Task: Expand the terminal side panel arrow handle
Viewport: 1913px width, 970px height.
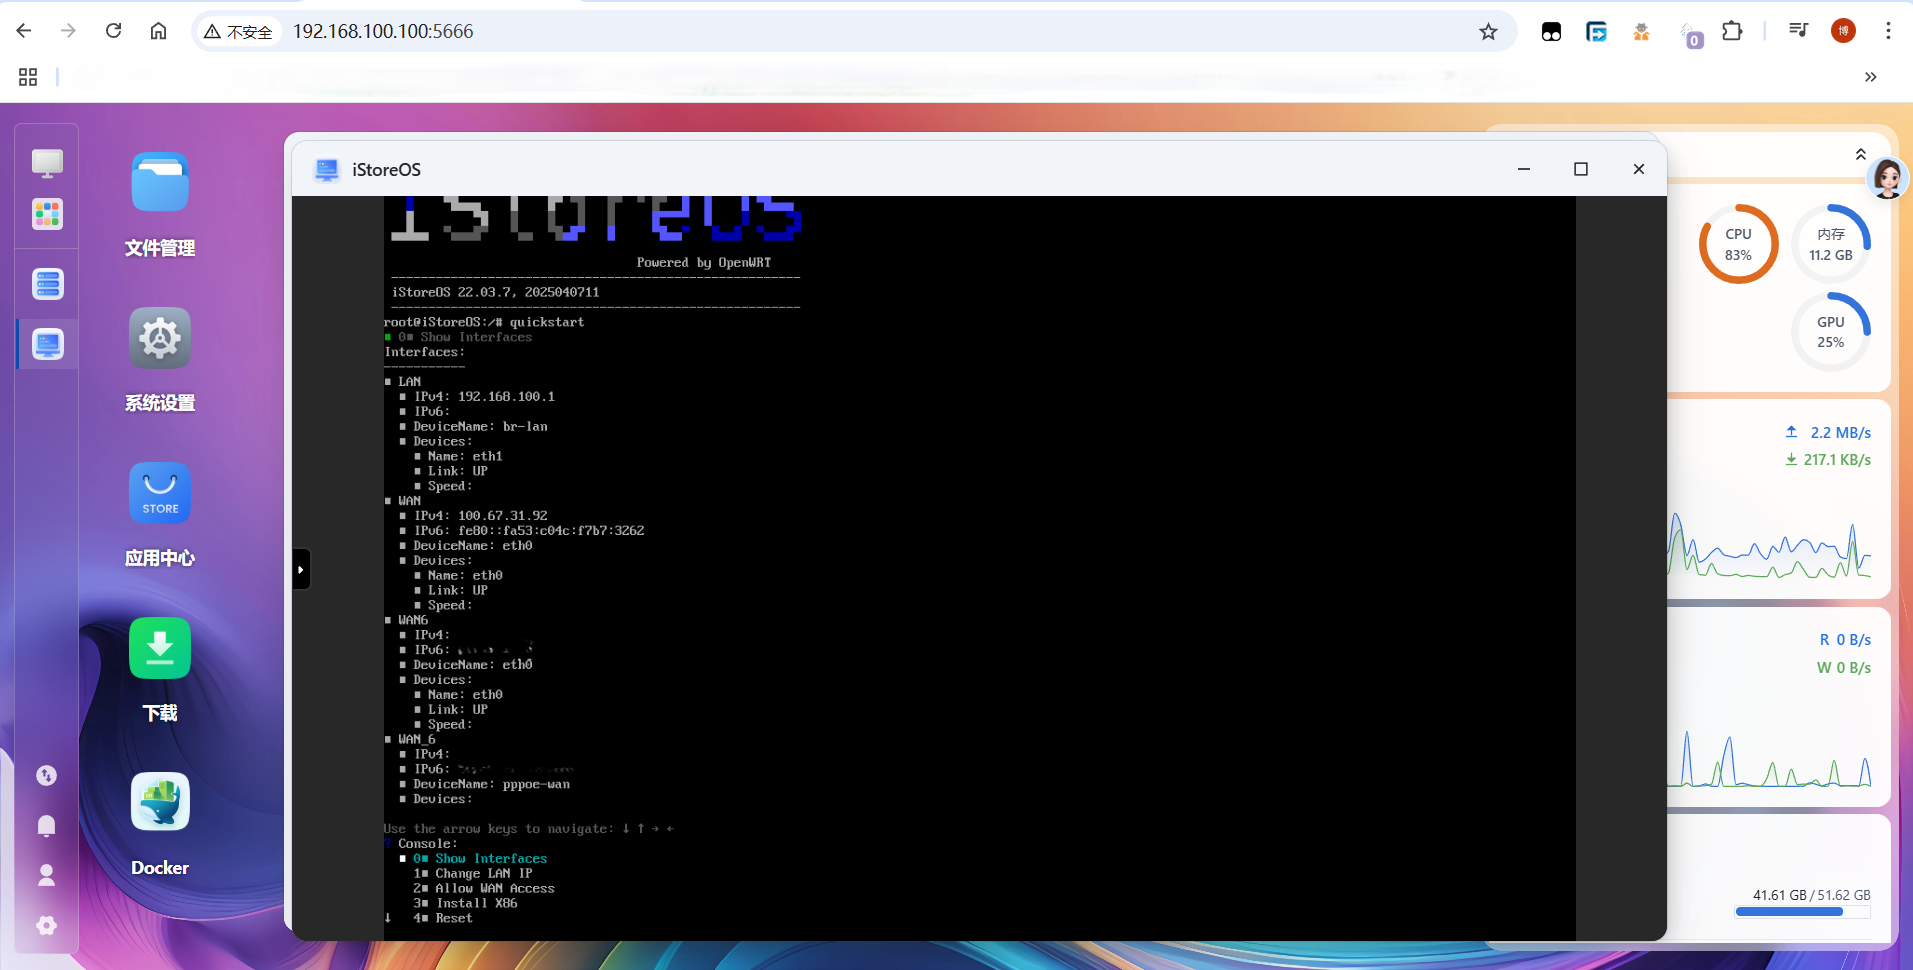Action: pos(301,569)
